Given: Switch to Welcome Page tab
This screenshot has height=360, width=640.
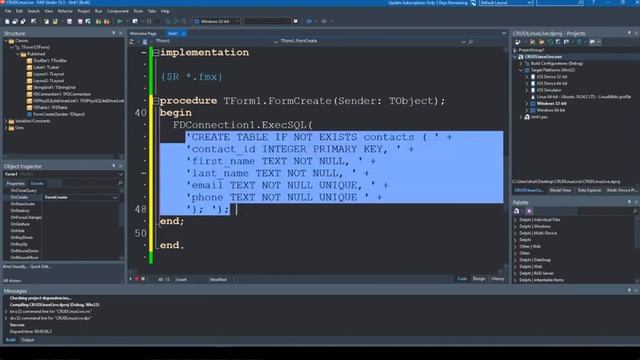Looking at the screenshot, I should point(143,33).
